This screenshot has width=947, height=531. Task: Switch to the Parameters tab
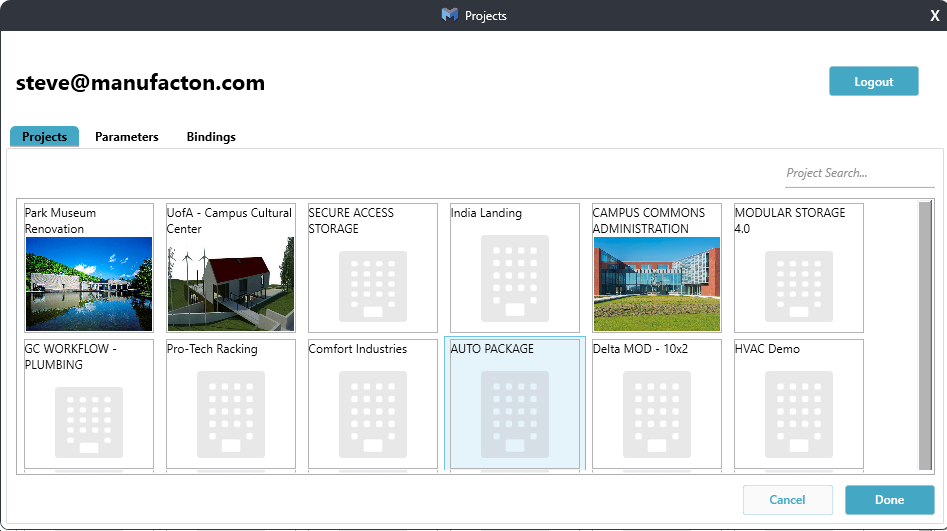pyautogui.click(x=127, y=137)
